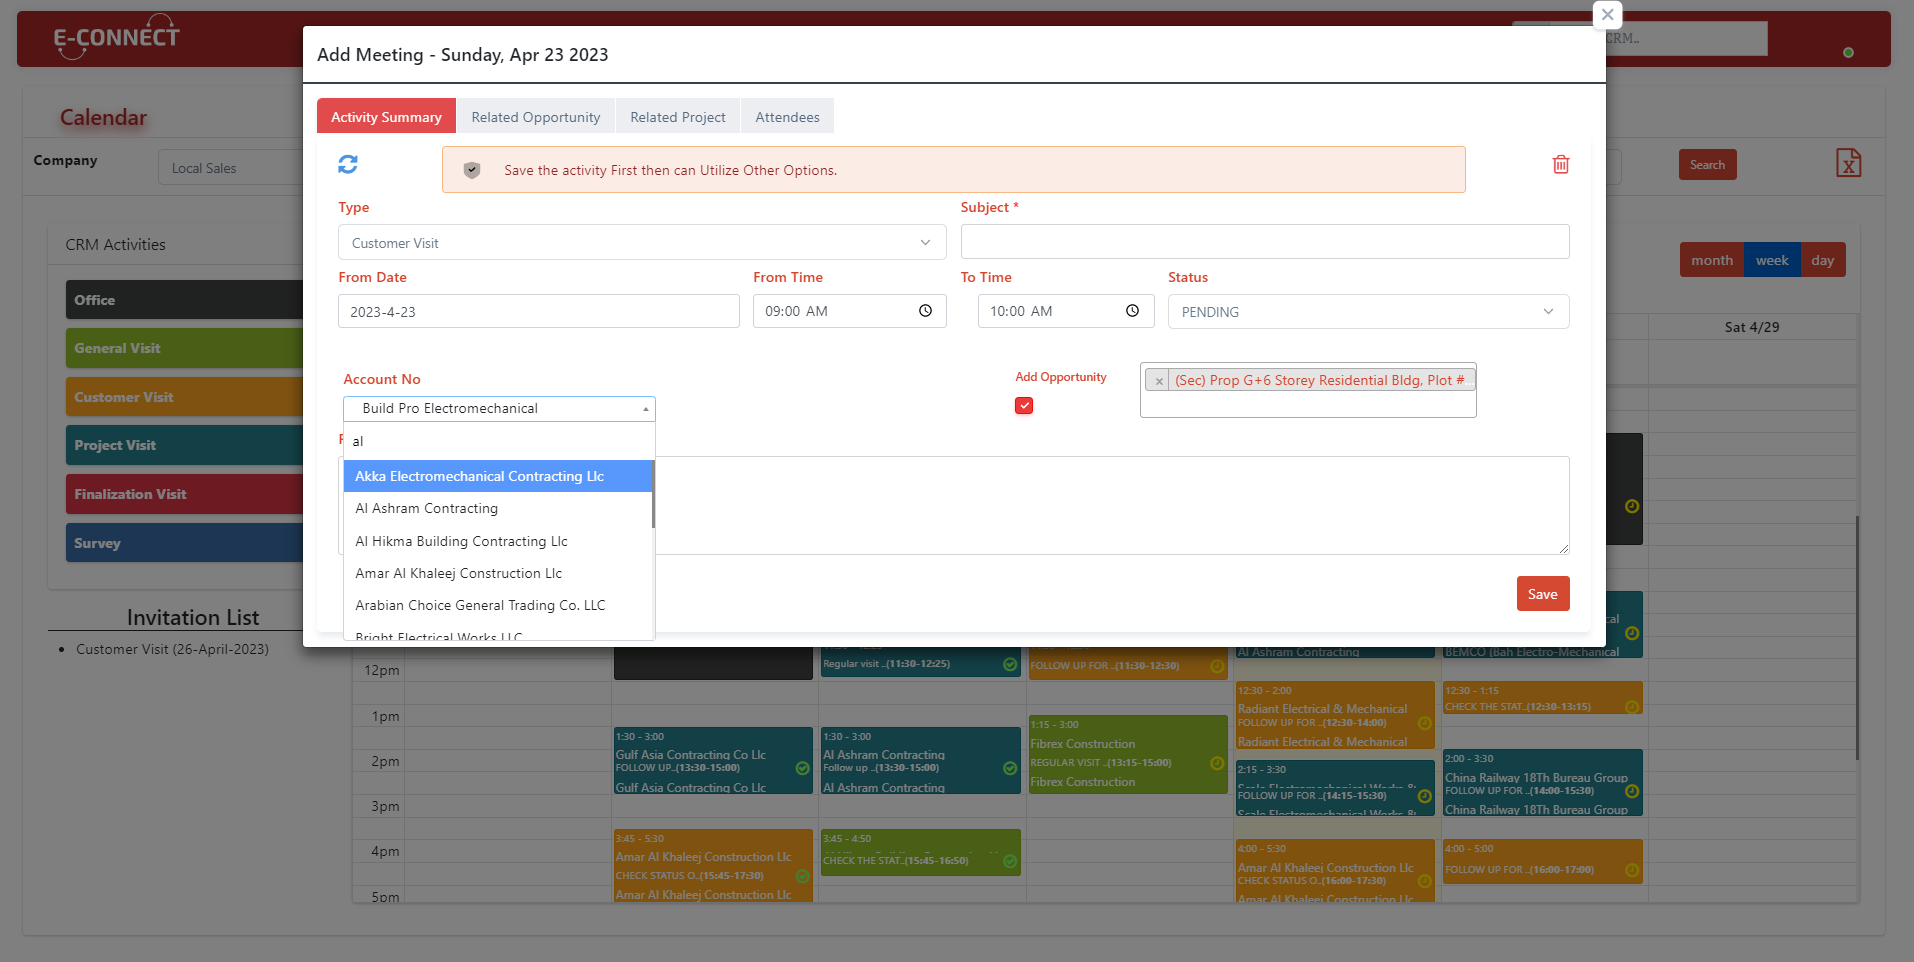
Task: Close the Add Meeting dialog
Action: point(1607,14)
